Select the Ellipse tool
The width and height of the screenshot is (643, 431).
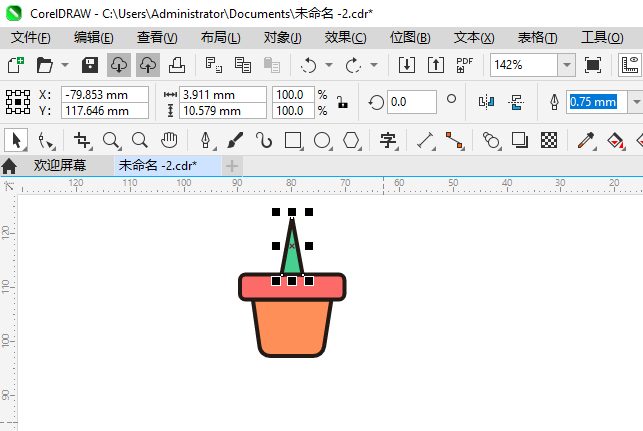point(322,141)
